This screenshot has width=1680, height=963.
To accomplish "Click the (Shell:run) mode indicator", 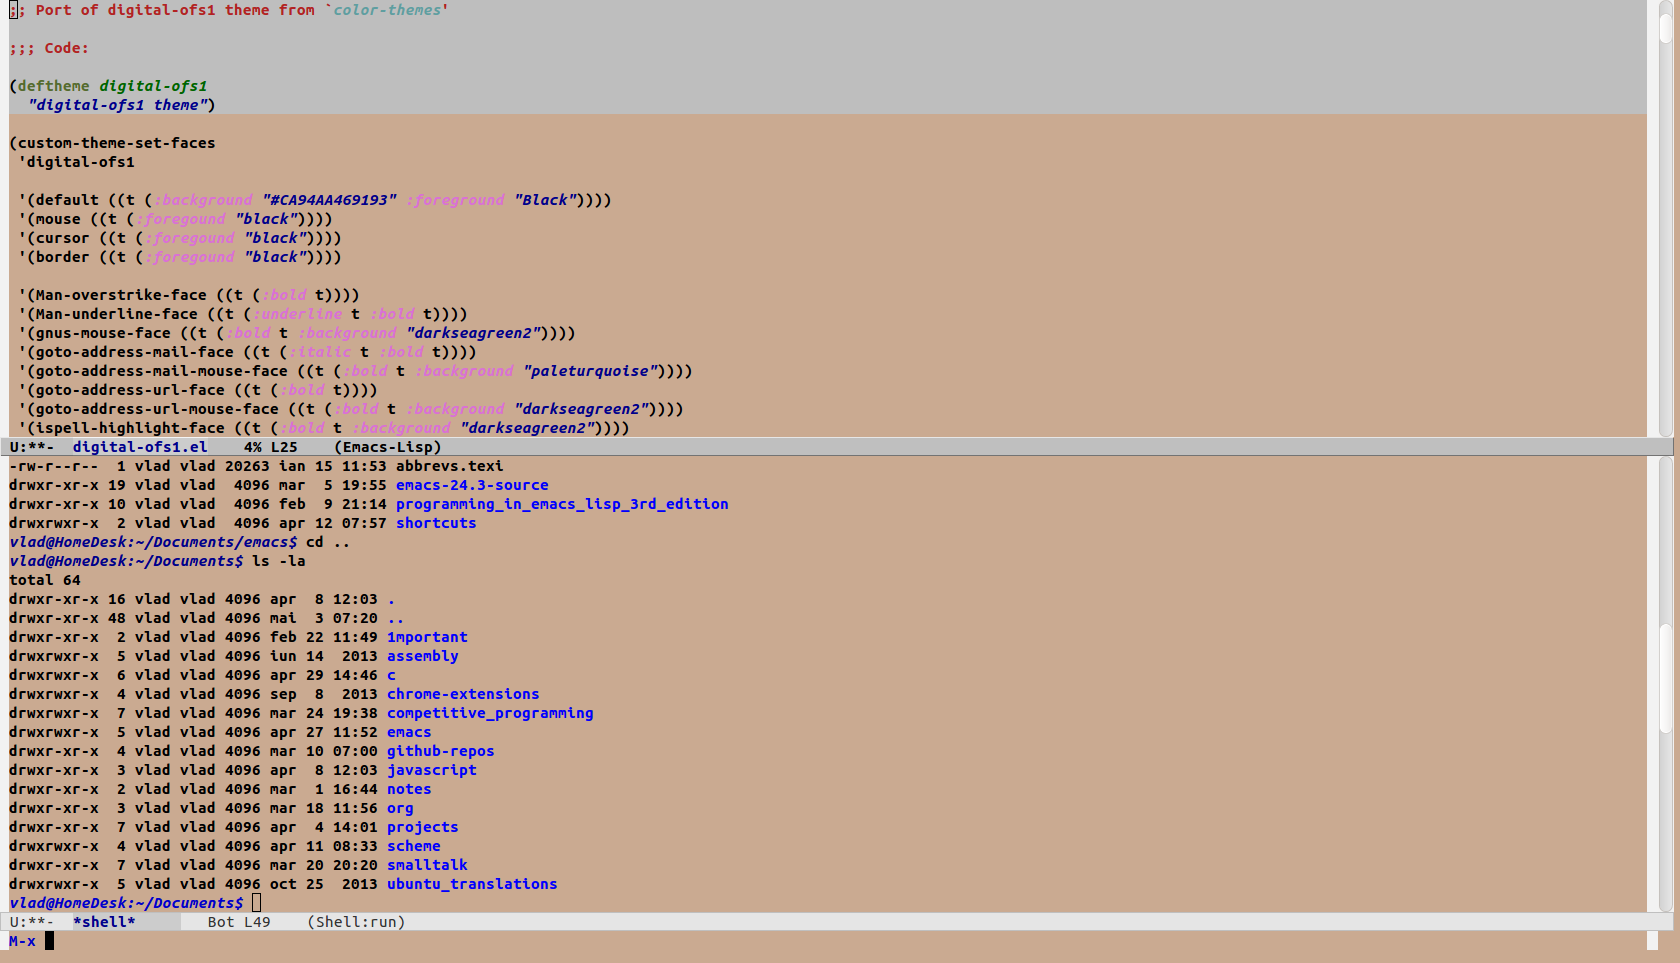I will click(x=356, y=922).
